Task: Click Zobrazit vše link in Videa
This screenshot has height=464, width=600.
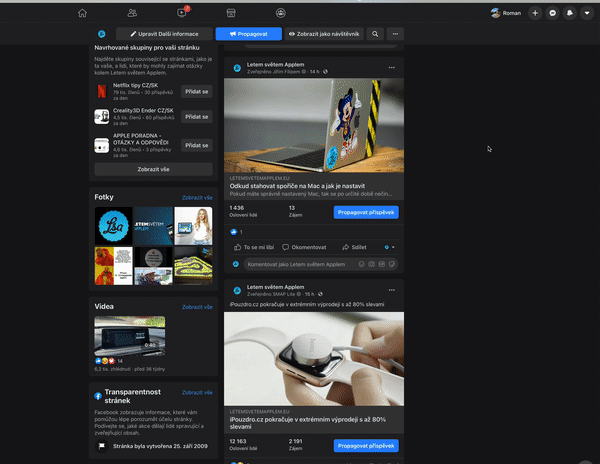Action: click(197, 307)
